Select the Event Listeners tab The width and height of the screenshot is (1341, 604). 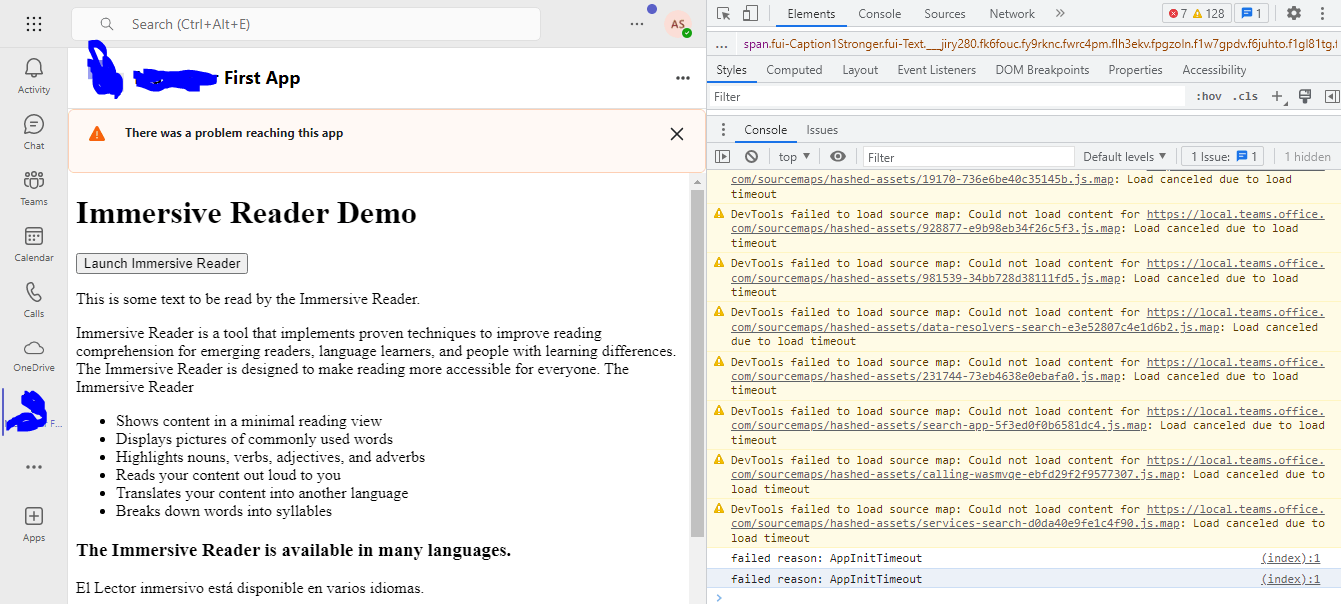click(x=936, y=70)
